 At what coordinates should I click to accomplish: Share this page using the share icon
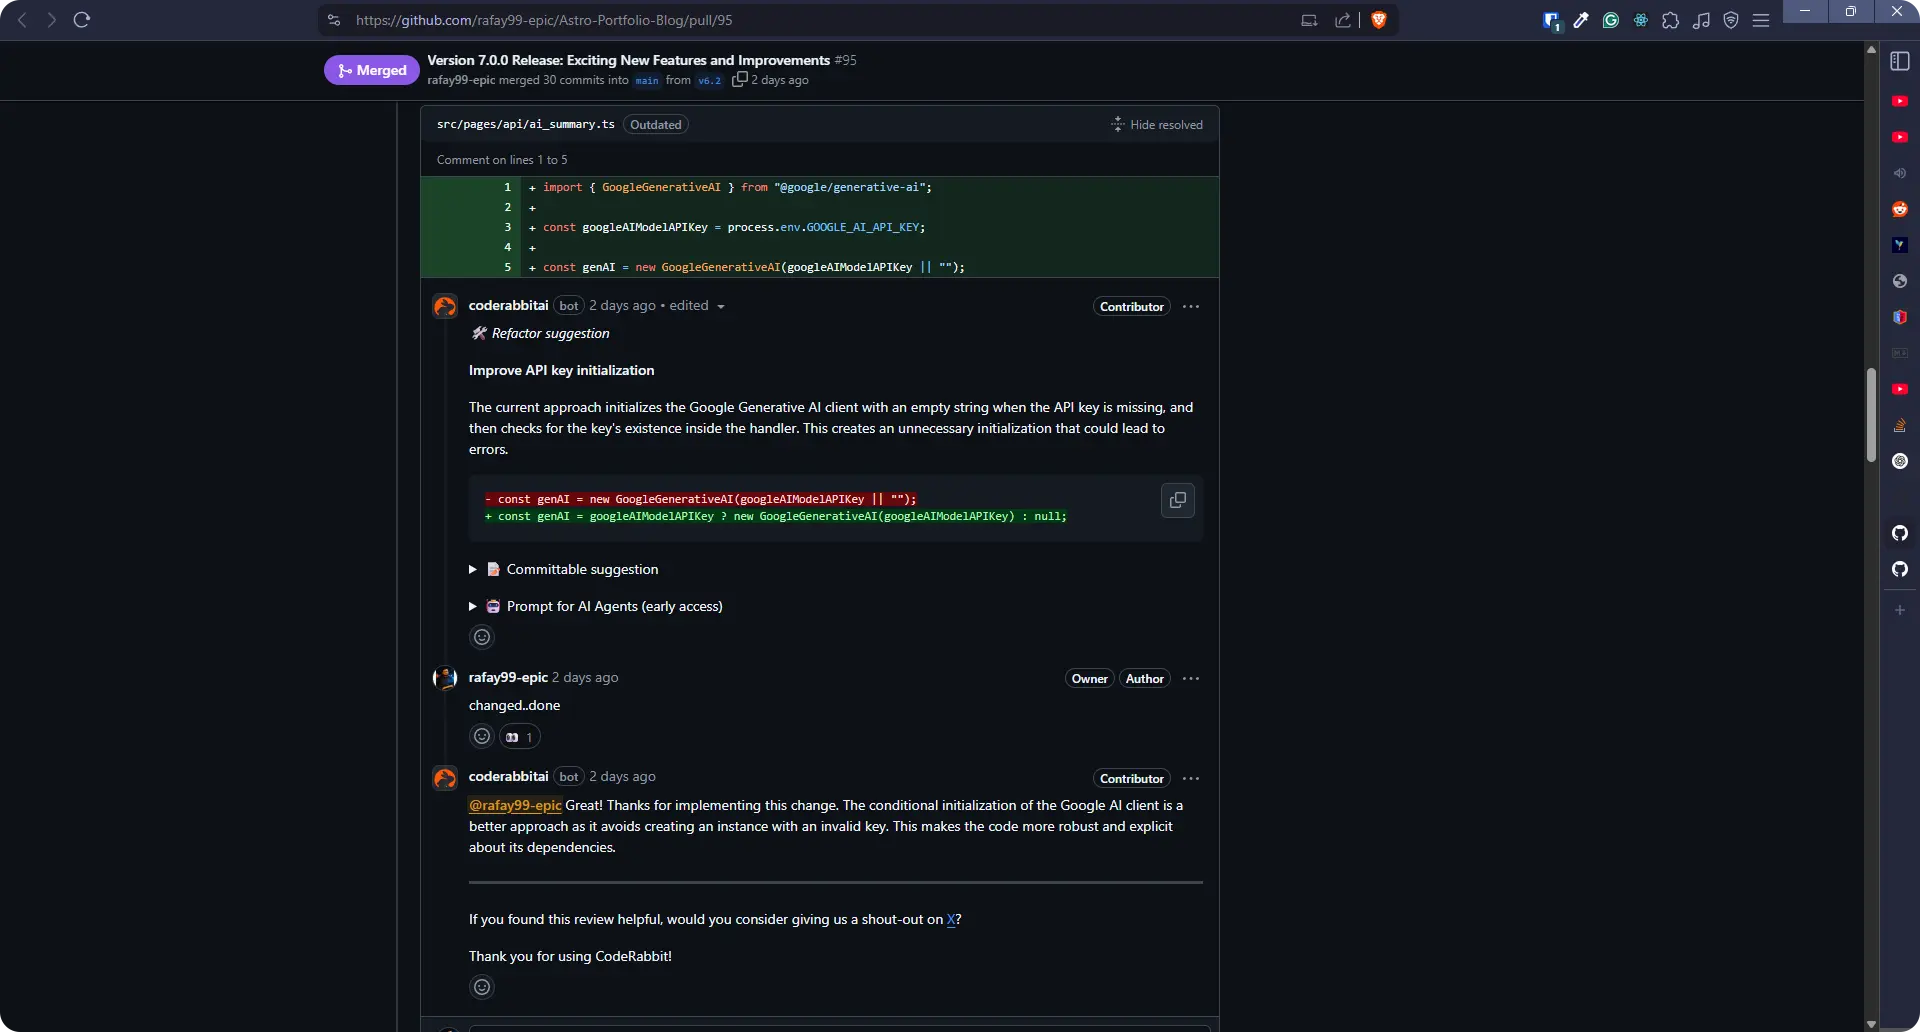[x=1342, y=20]
